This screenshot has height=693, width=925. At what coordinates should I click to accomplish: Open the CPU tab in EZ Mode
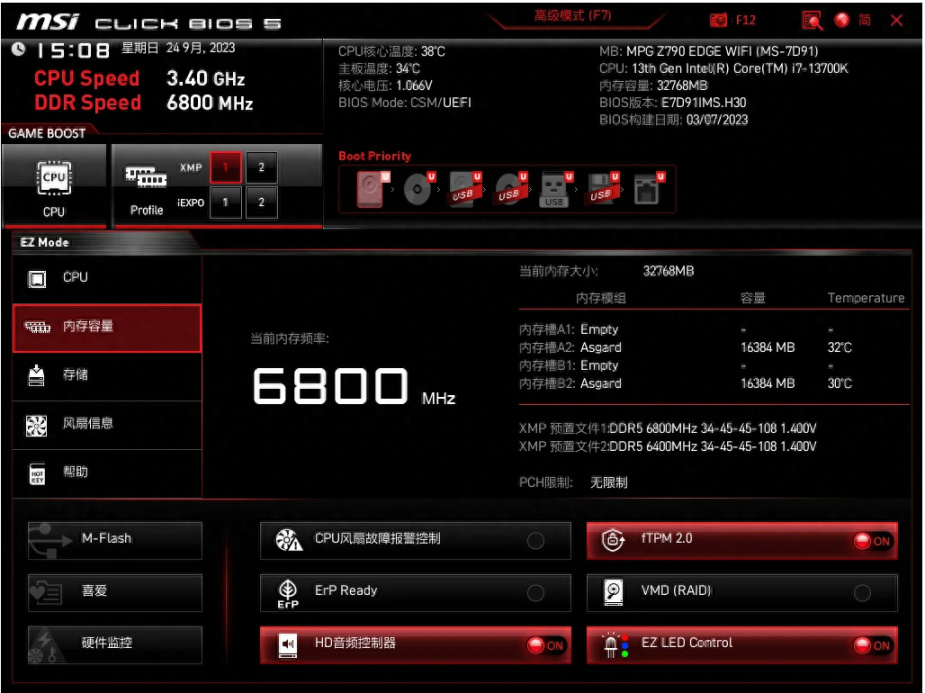(x=107, y=278)
